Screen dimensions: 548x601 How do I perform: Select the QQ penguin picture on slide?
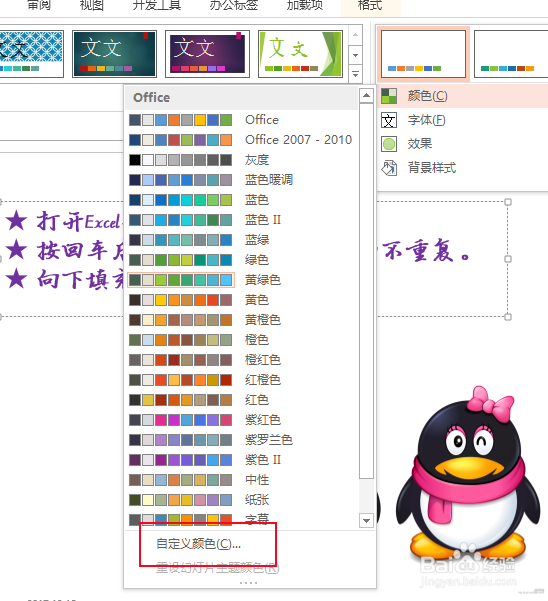[x=468, y=475]
